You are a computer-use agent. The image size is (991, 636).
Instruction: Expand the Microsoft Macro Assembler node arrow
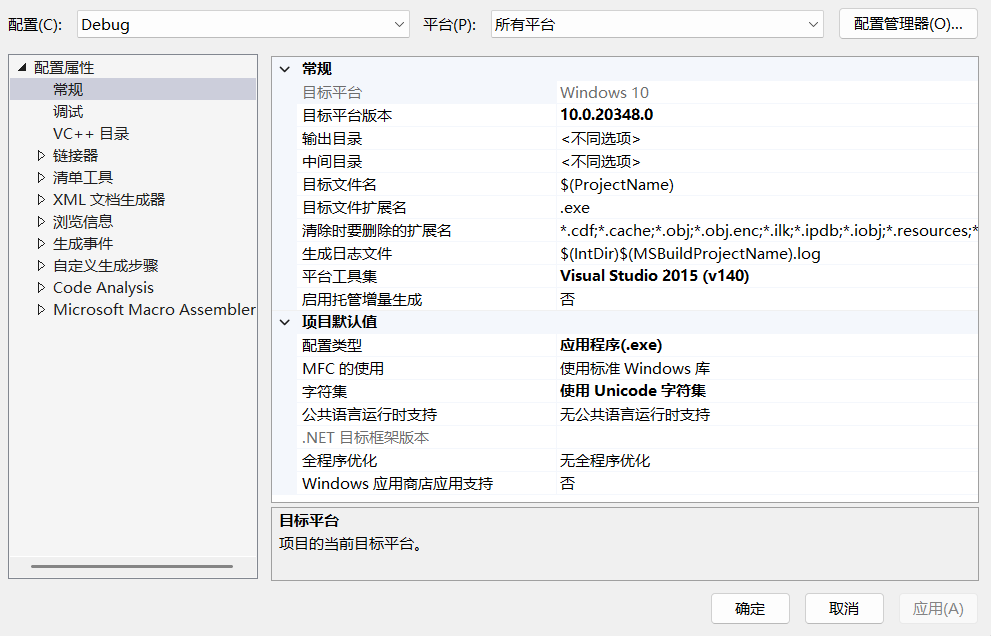[41, 310]
